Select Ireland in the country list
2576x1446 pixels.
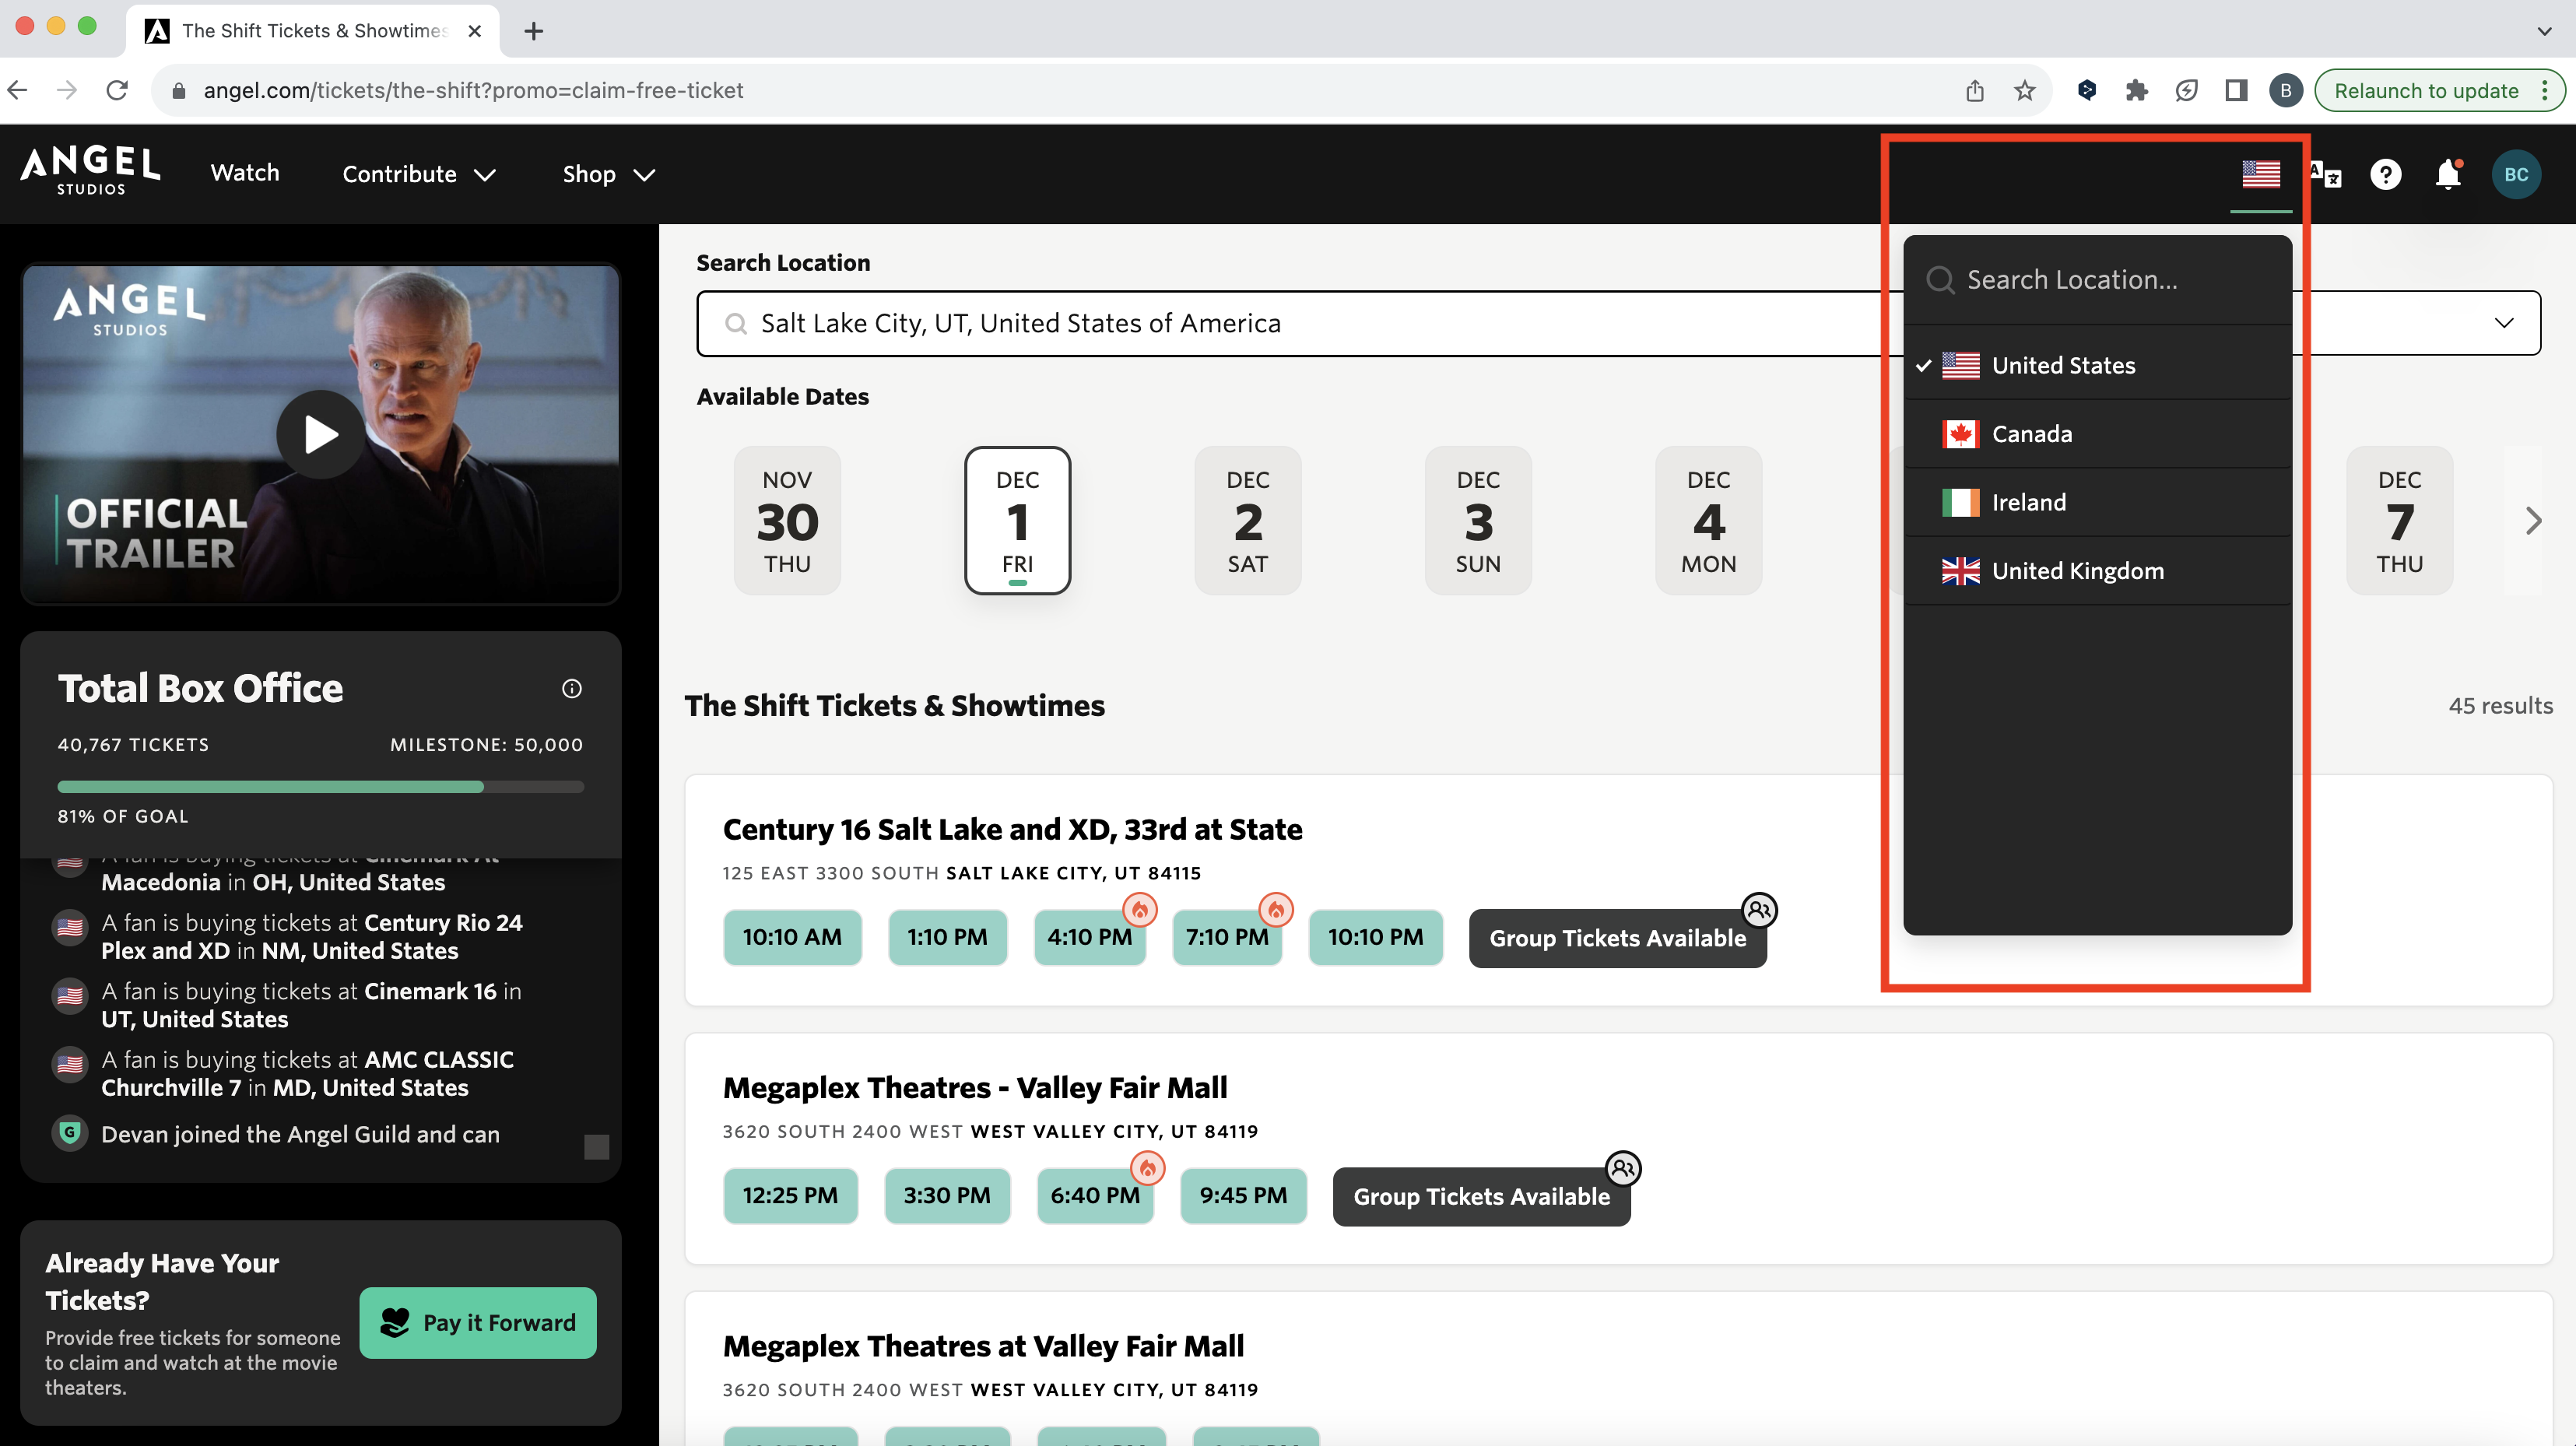tap(2028, 502)
